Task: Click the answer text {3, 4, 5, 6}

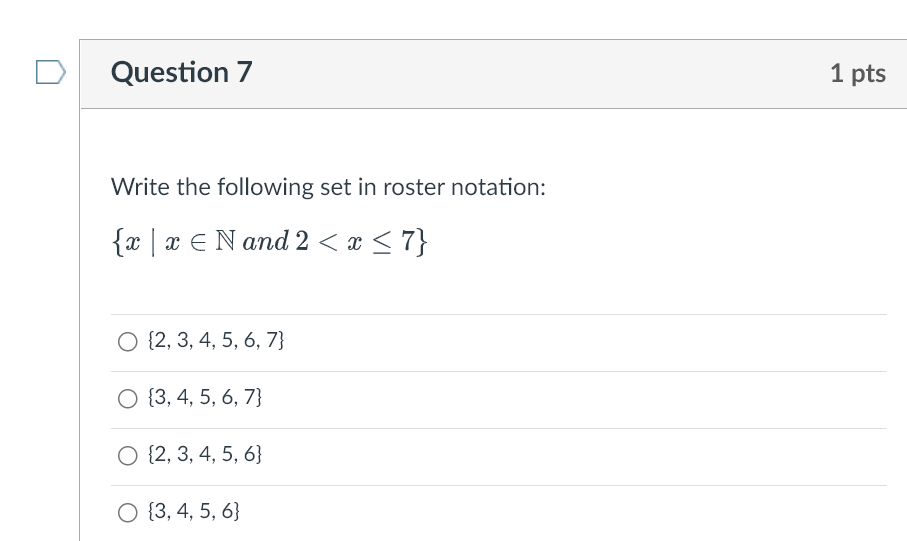Action: pyautogui.click(x=194, y=510)
